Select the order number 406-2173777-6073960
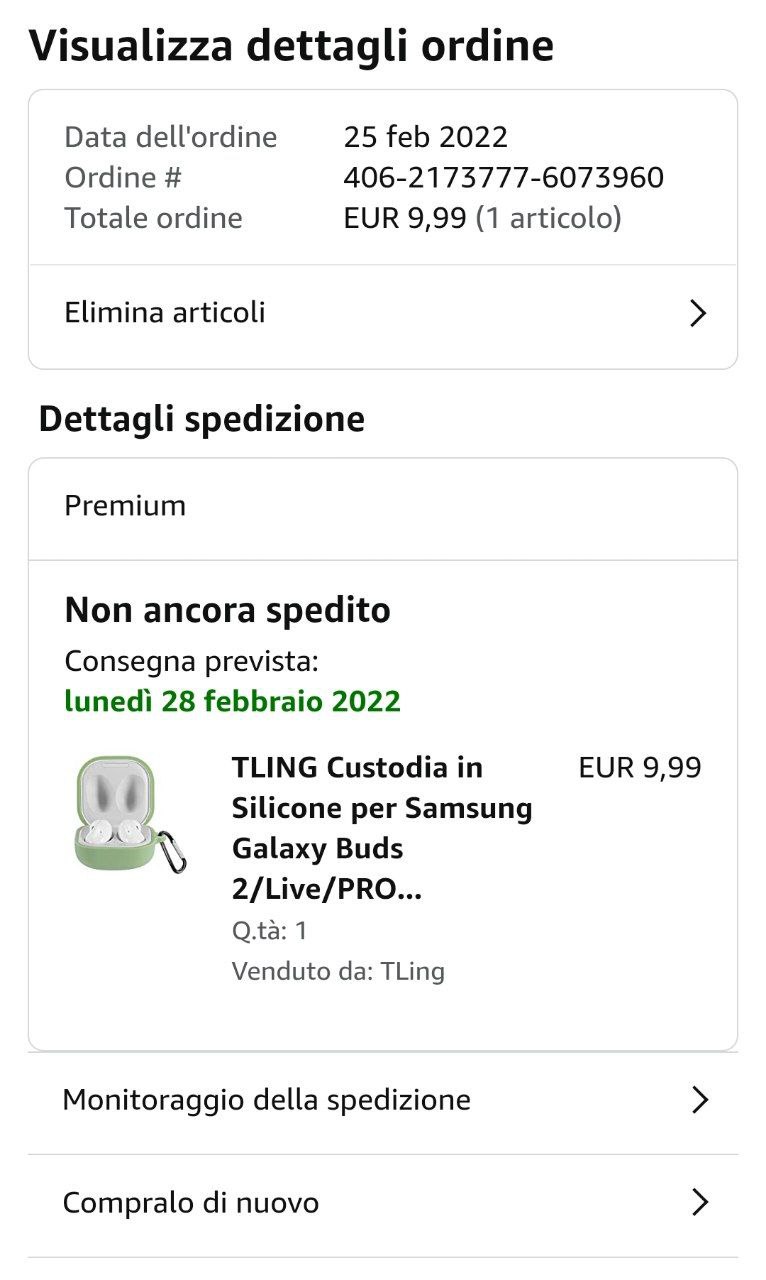 tap(503, 178)
